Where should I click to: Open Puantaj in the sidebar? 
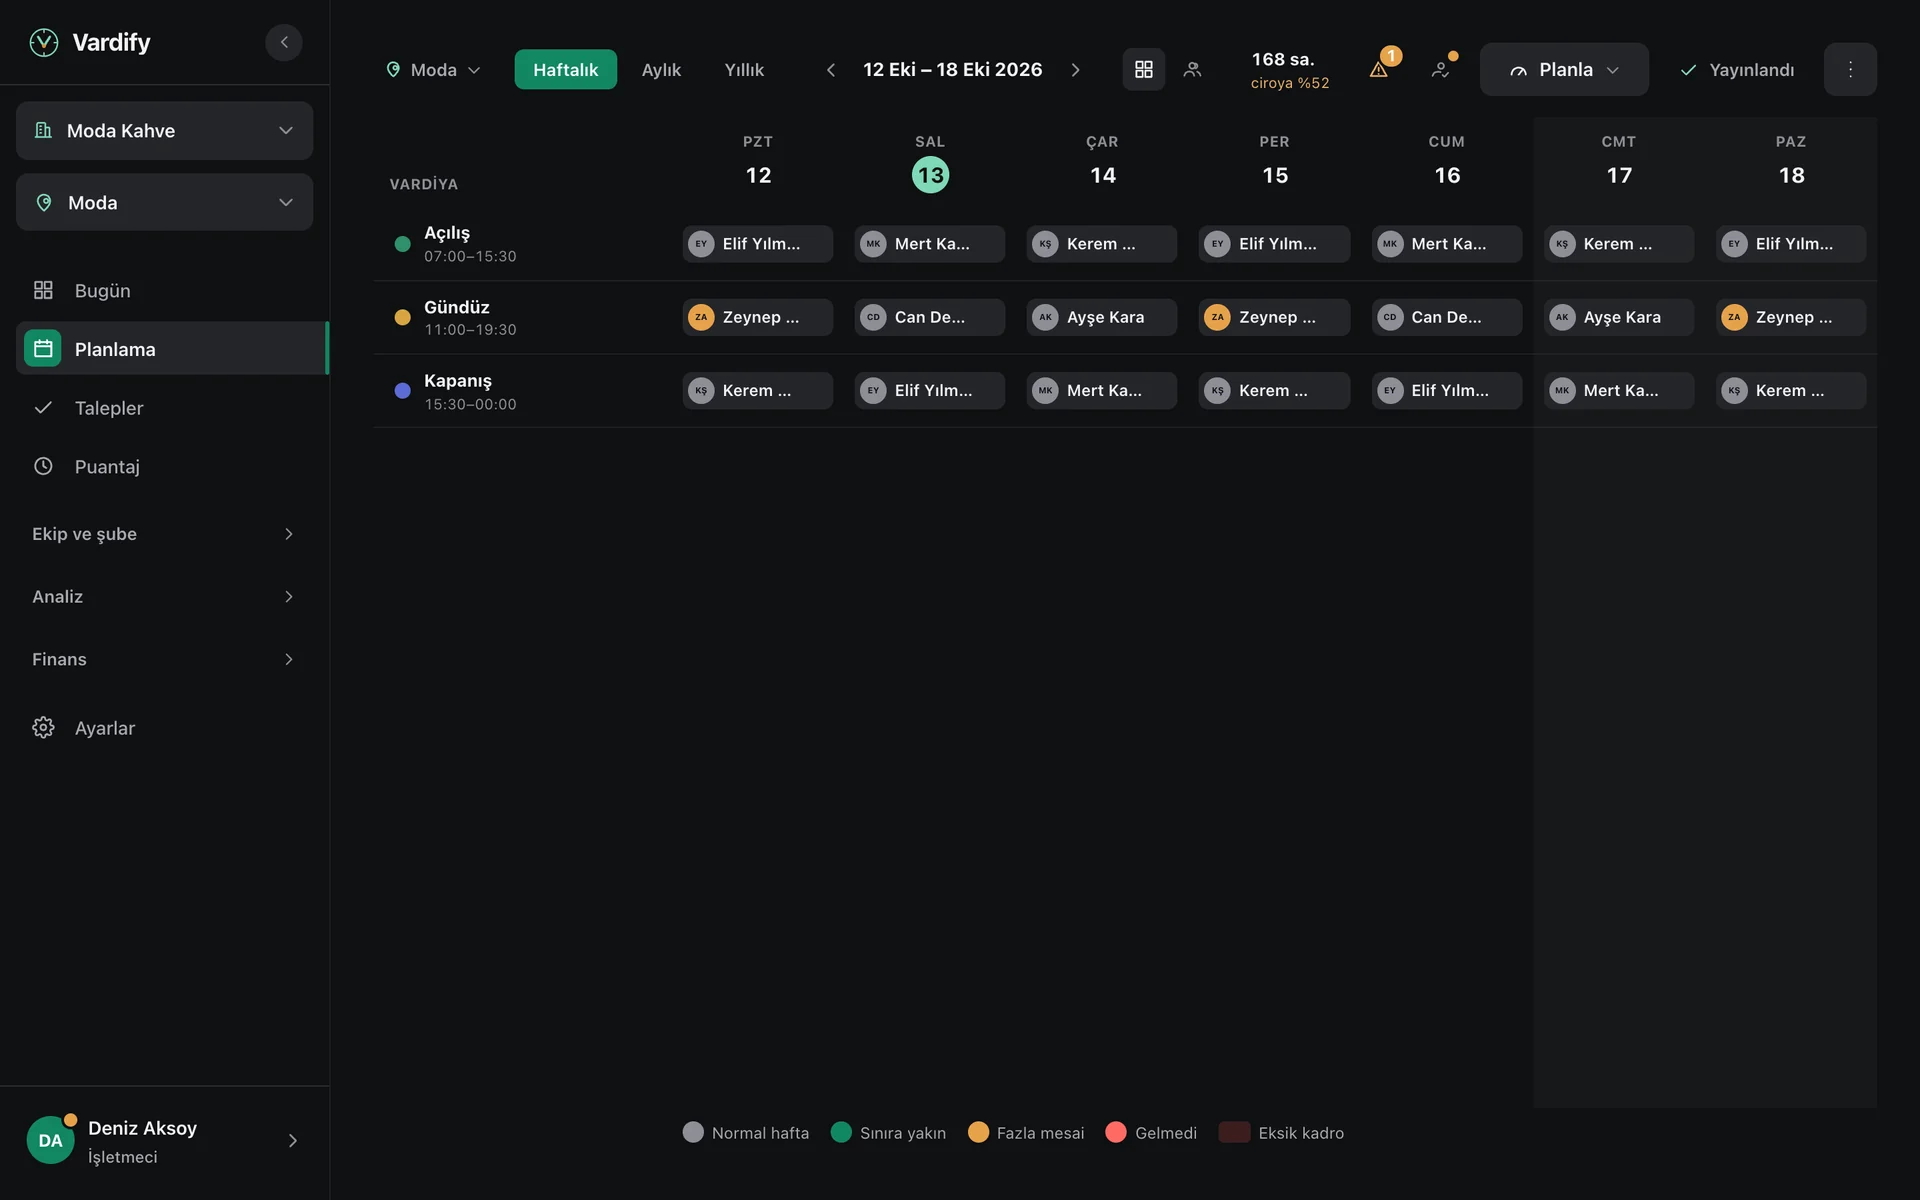165,466
